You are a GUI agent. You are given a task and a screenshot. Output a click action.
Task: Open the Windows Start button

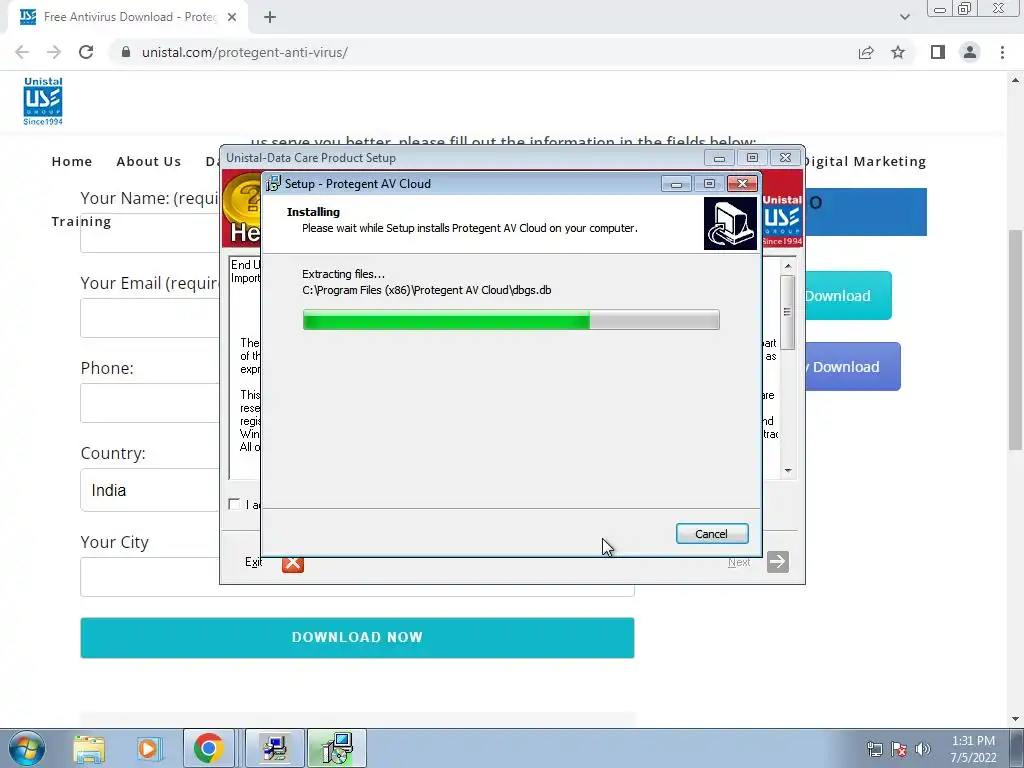click(x=27, y=748)
